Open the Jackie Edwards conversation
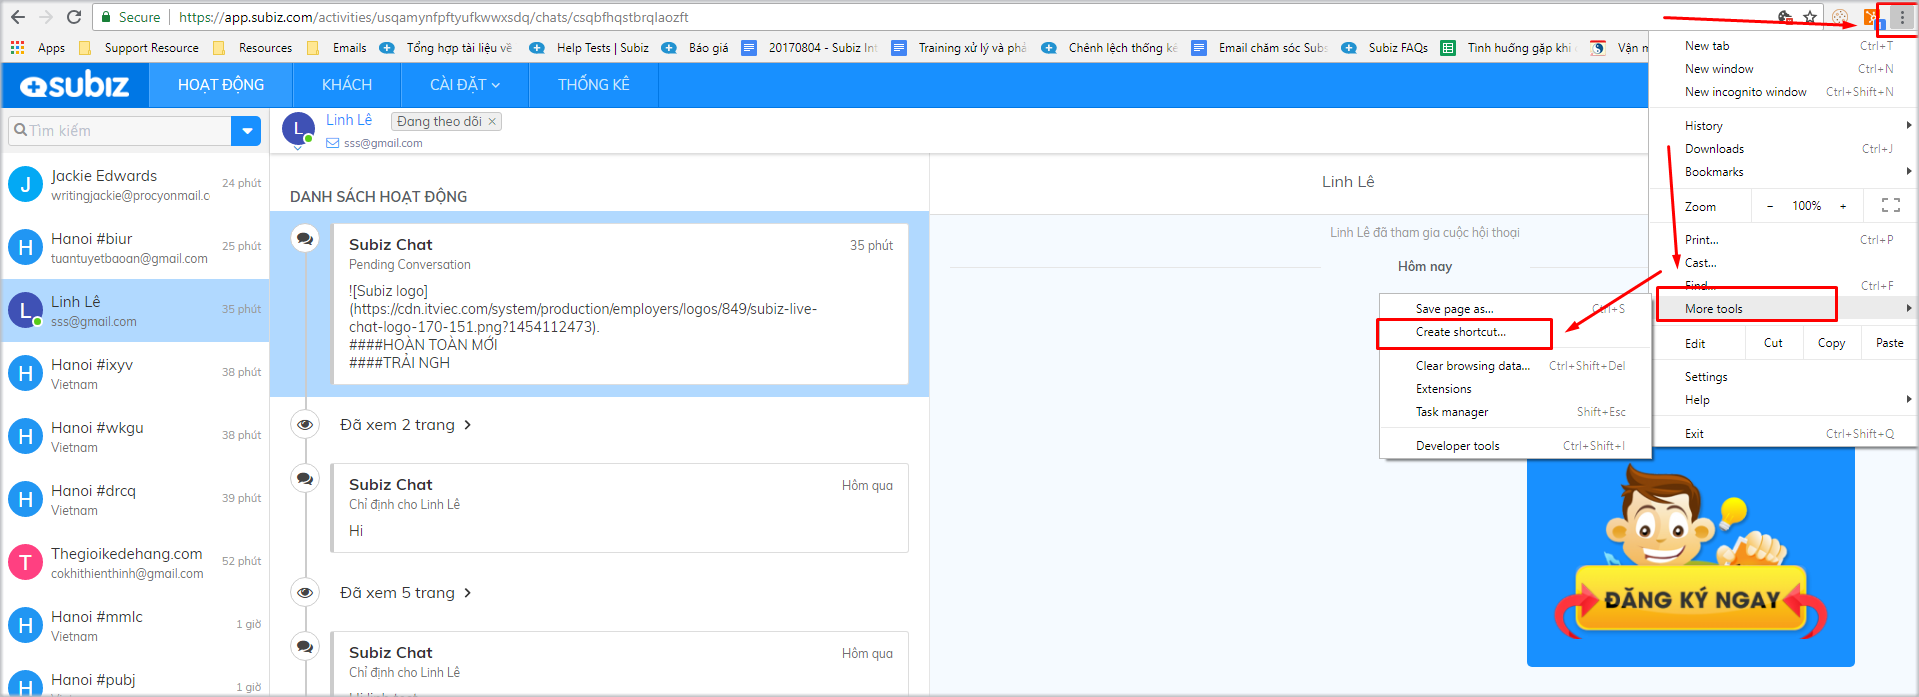Image resolution: width=1919 pixels, height=697 pixels. point(135,185)
